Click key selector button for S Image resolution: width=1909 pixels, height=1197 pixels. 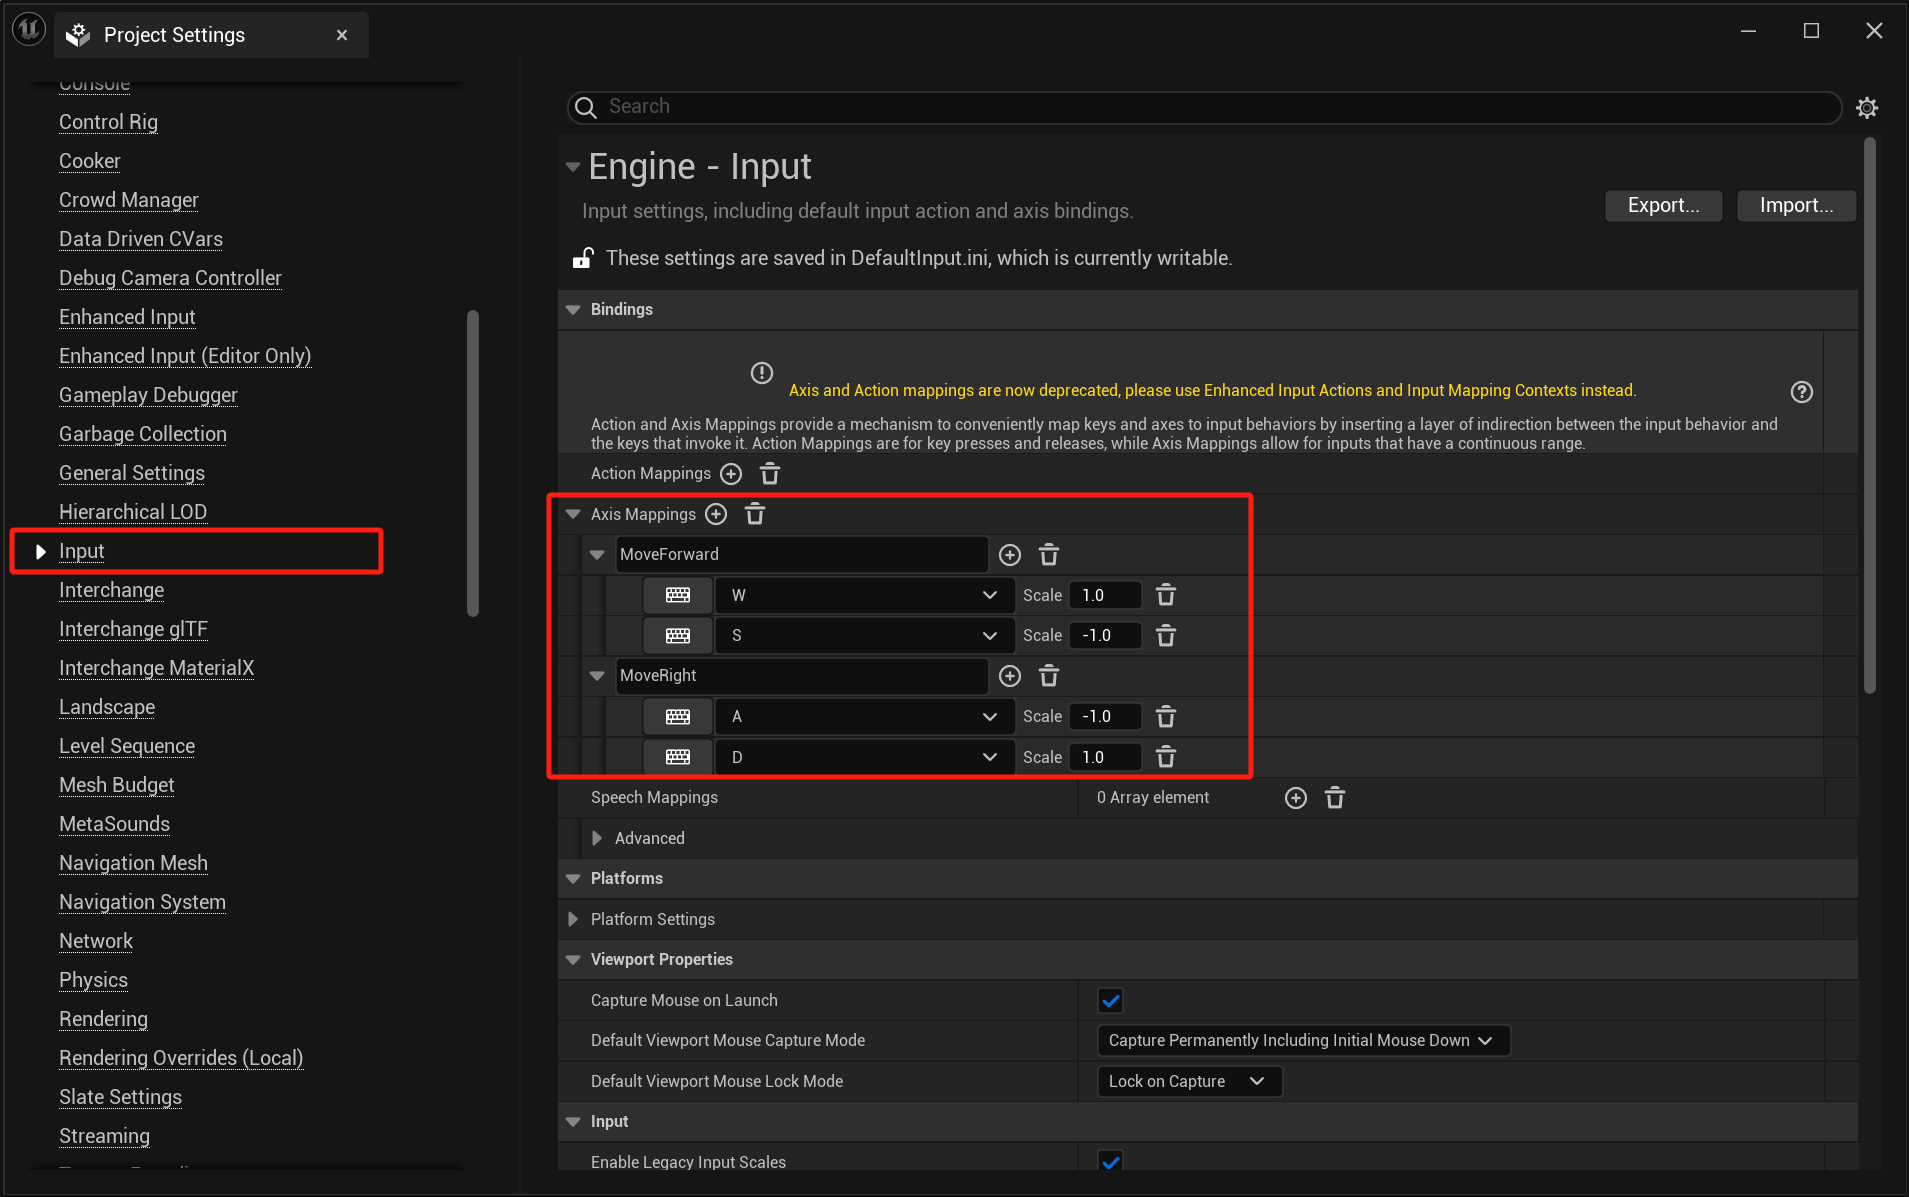pyautogui.click(x=678, y=636)
